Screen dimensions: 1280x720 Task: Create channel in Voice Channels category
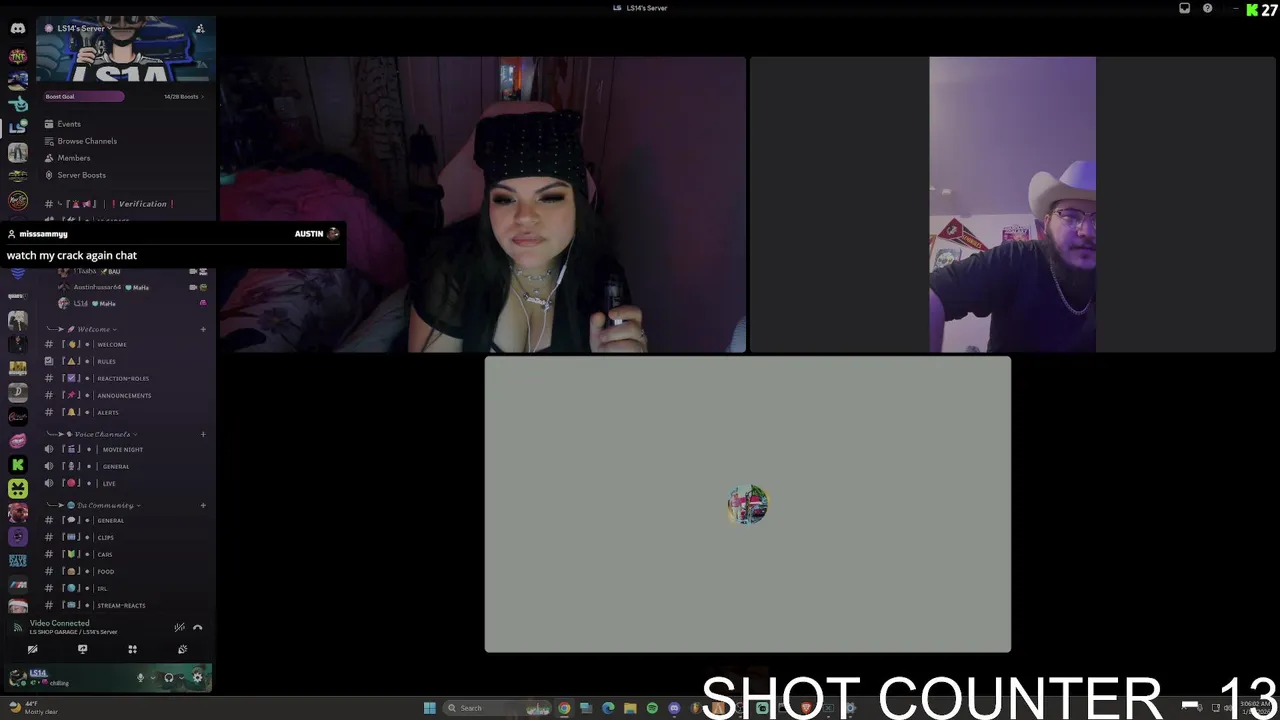tap(203, 434)
